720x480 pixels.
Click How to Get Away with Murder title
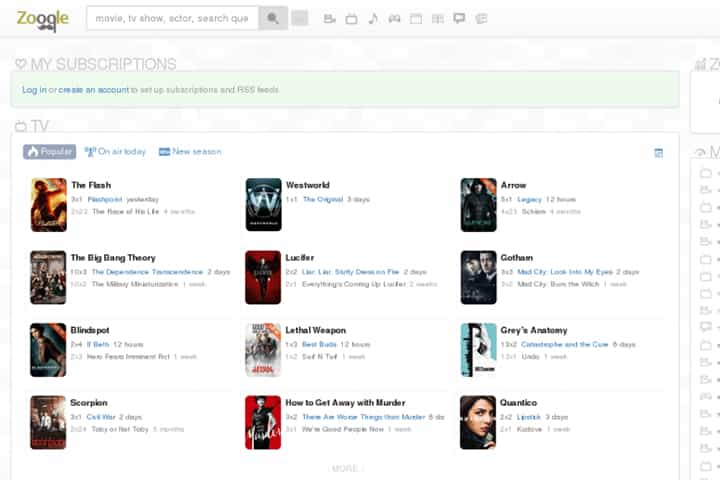(345, 403)
